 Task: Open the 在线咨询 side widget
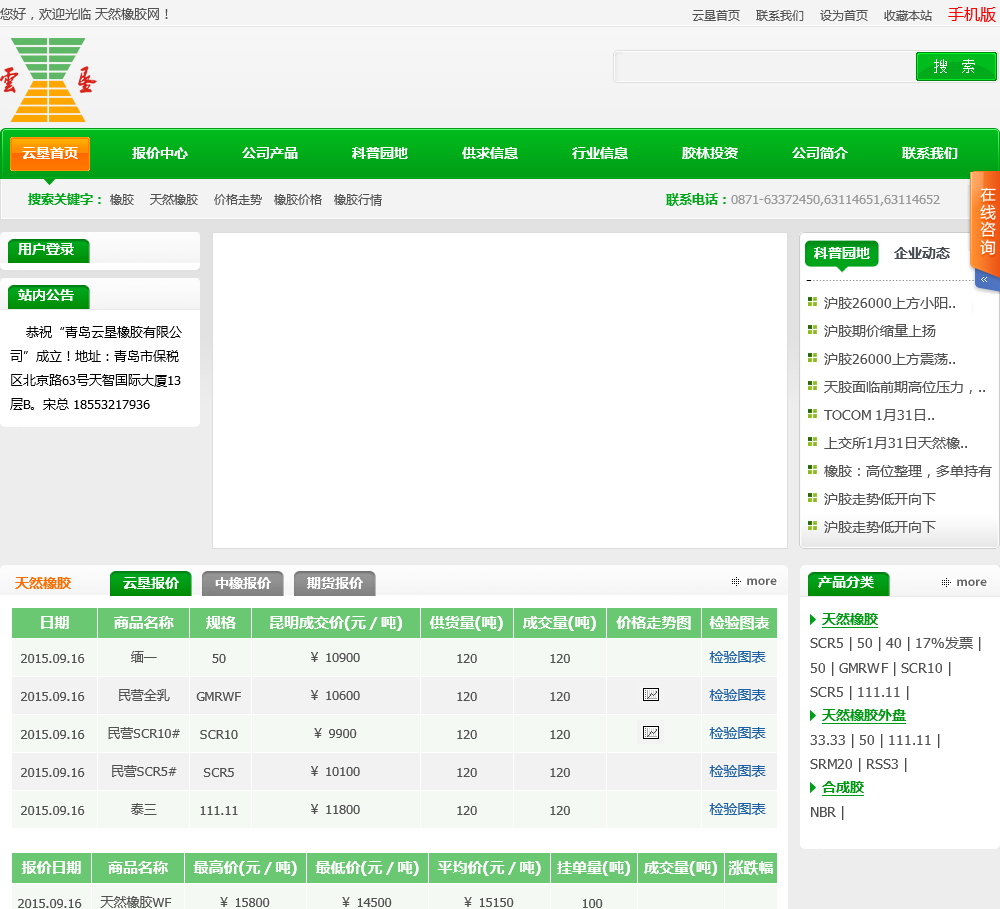coord(986,221)
